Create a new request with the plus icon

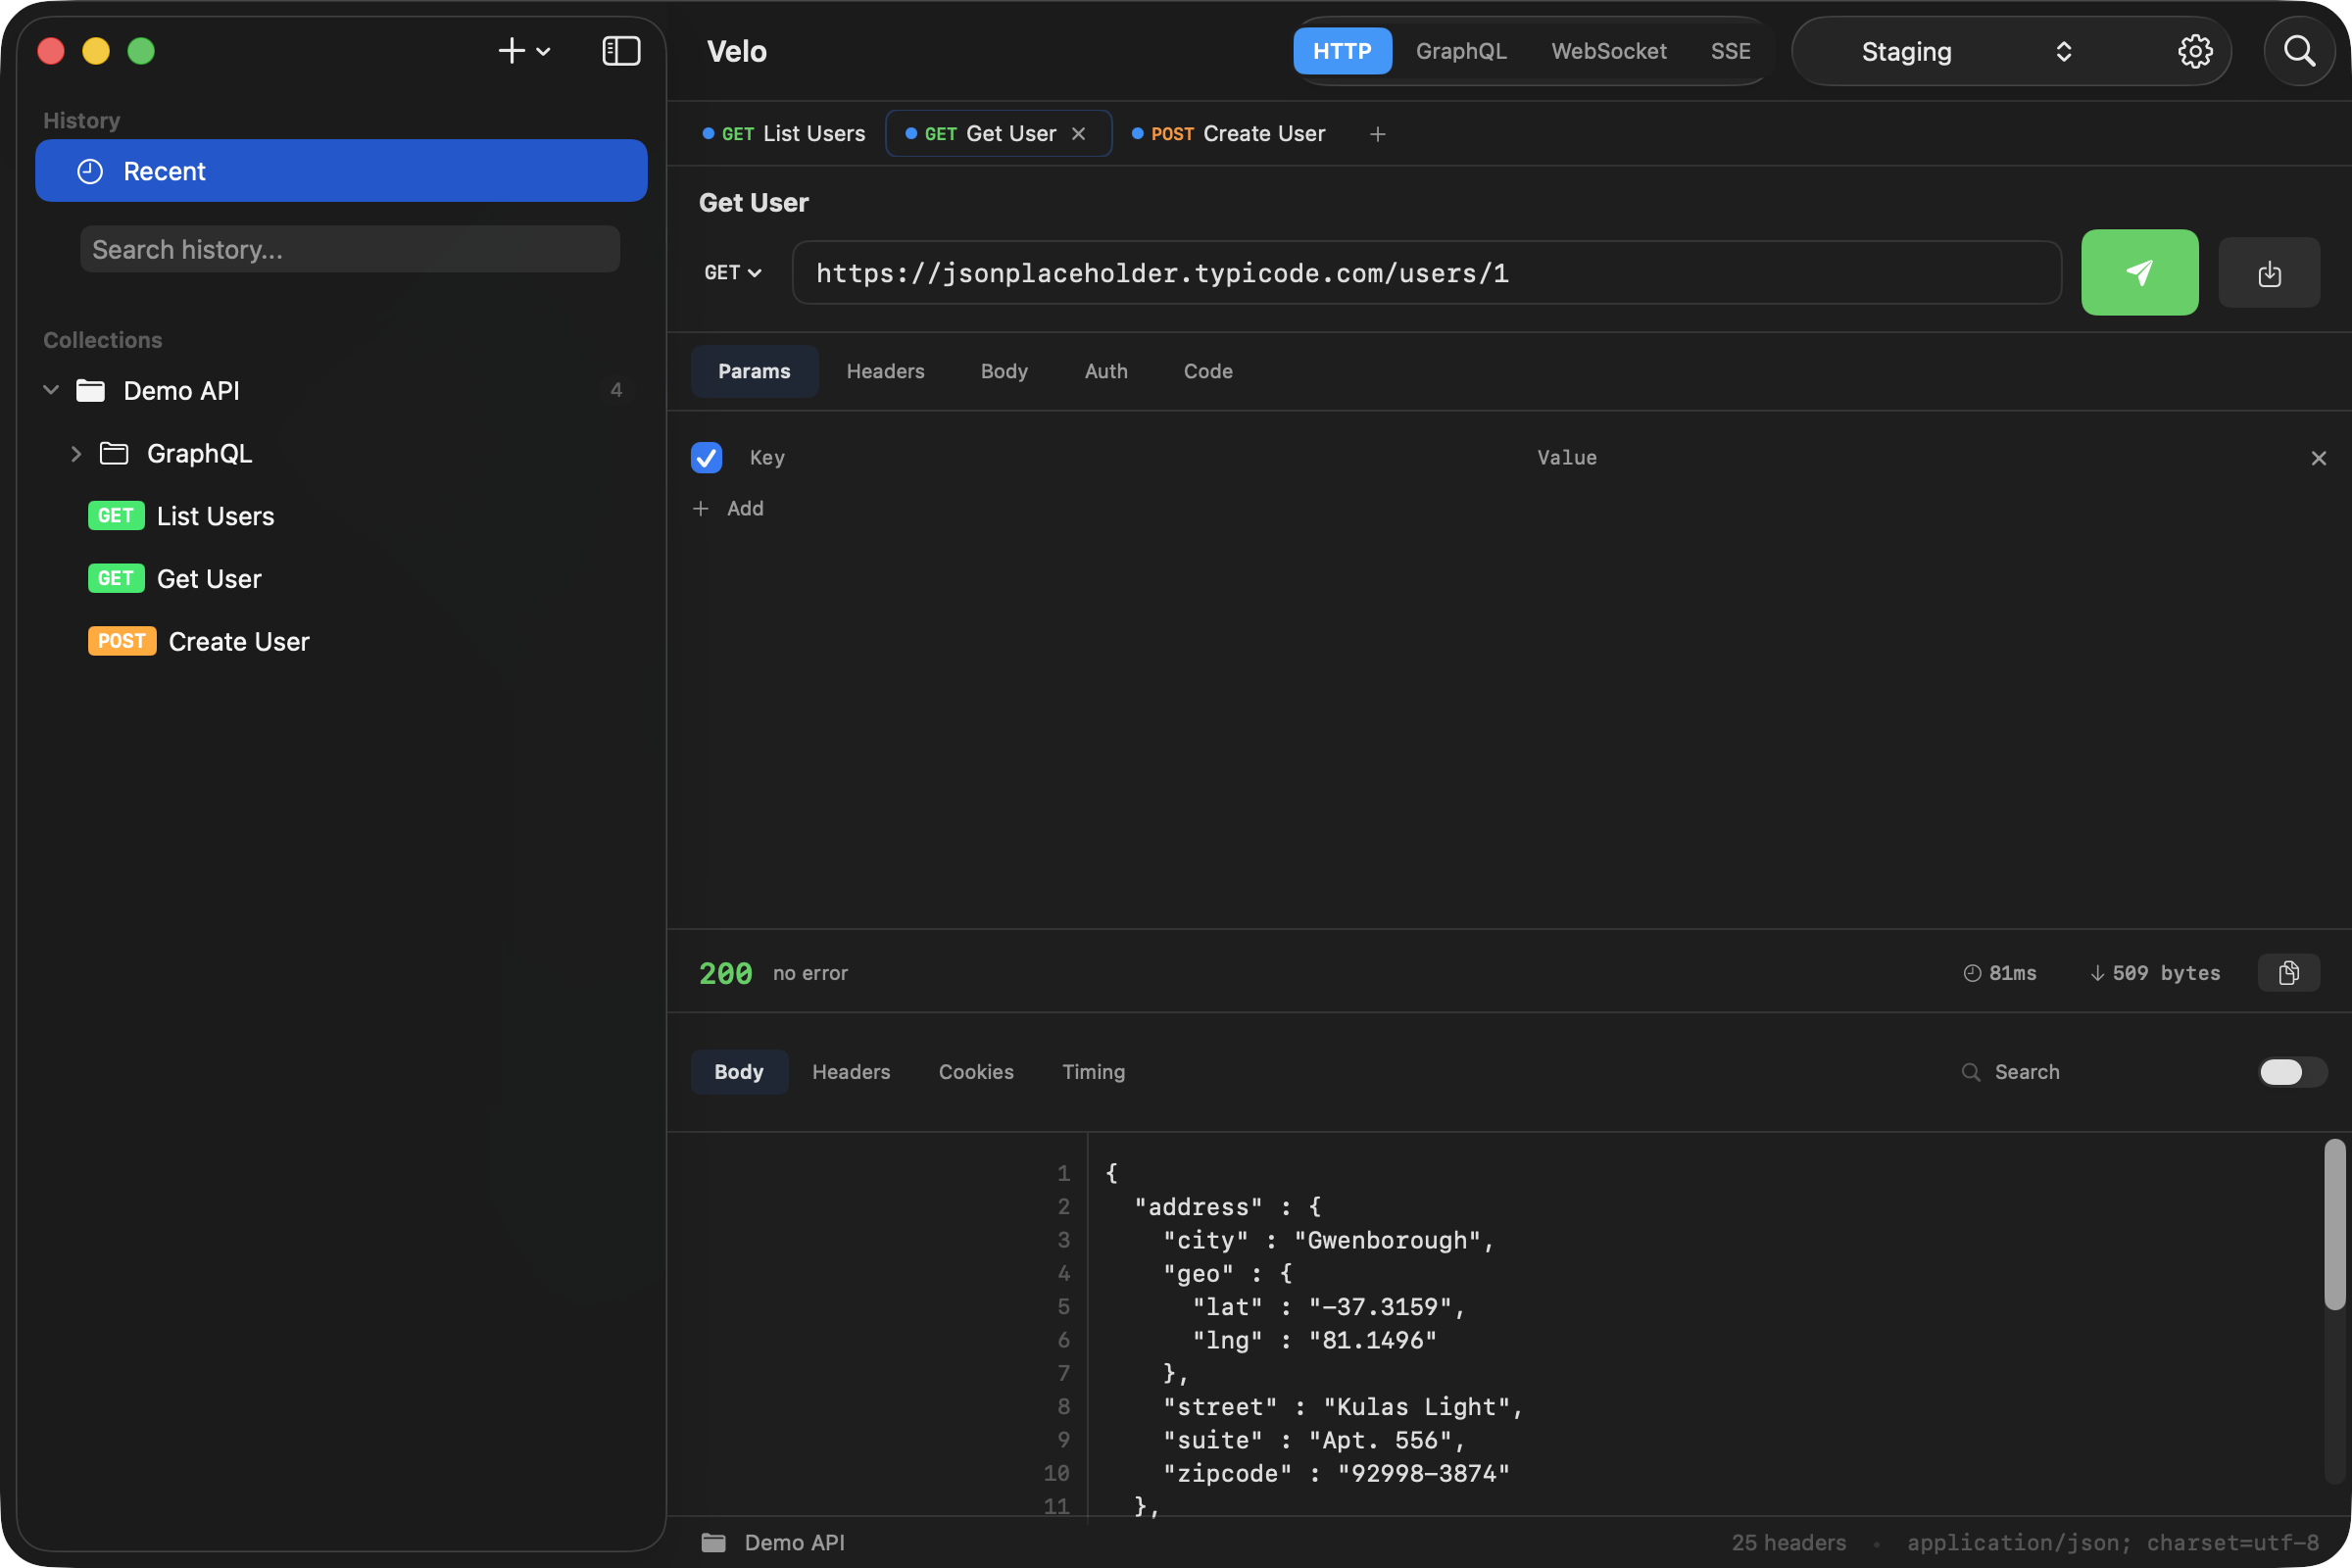tap(510, 51)
